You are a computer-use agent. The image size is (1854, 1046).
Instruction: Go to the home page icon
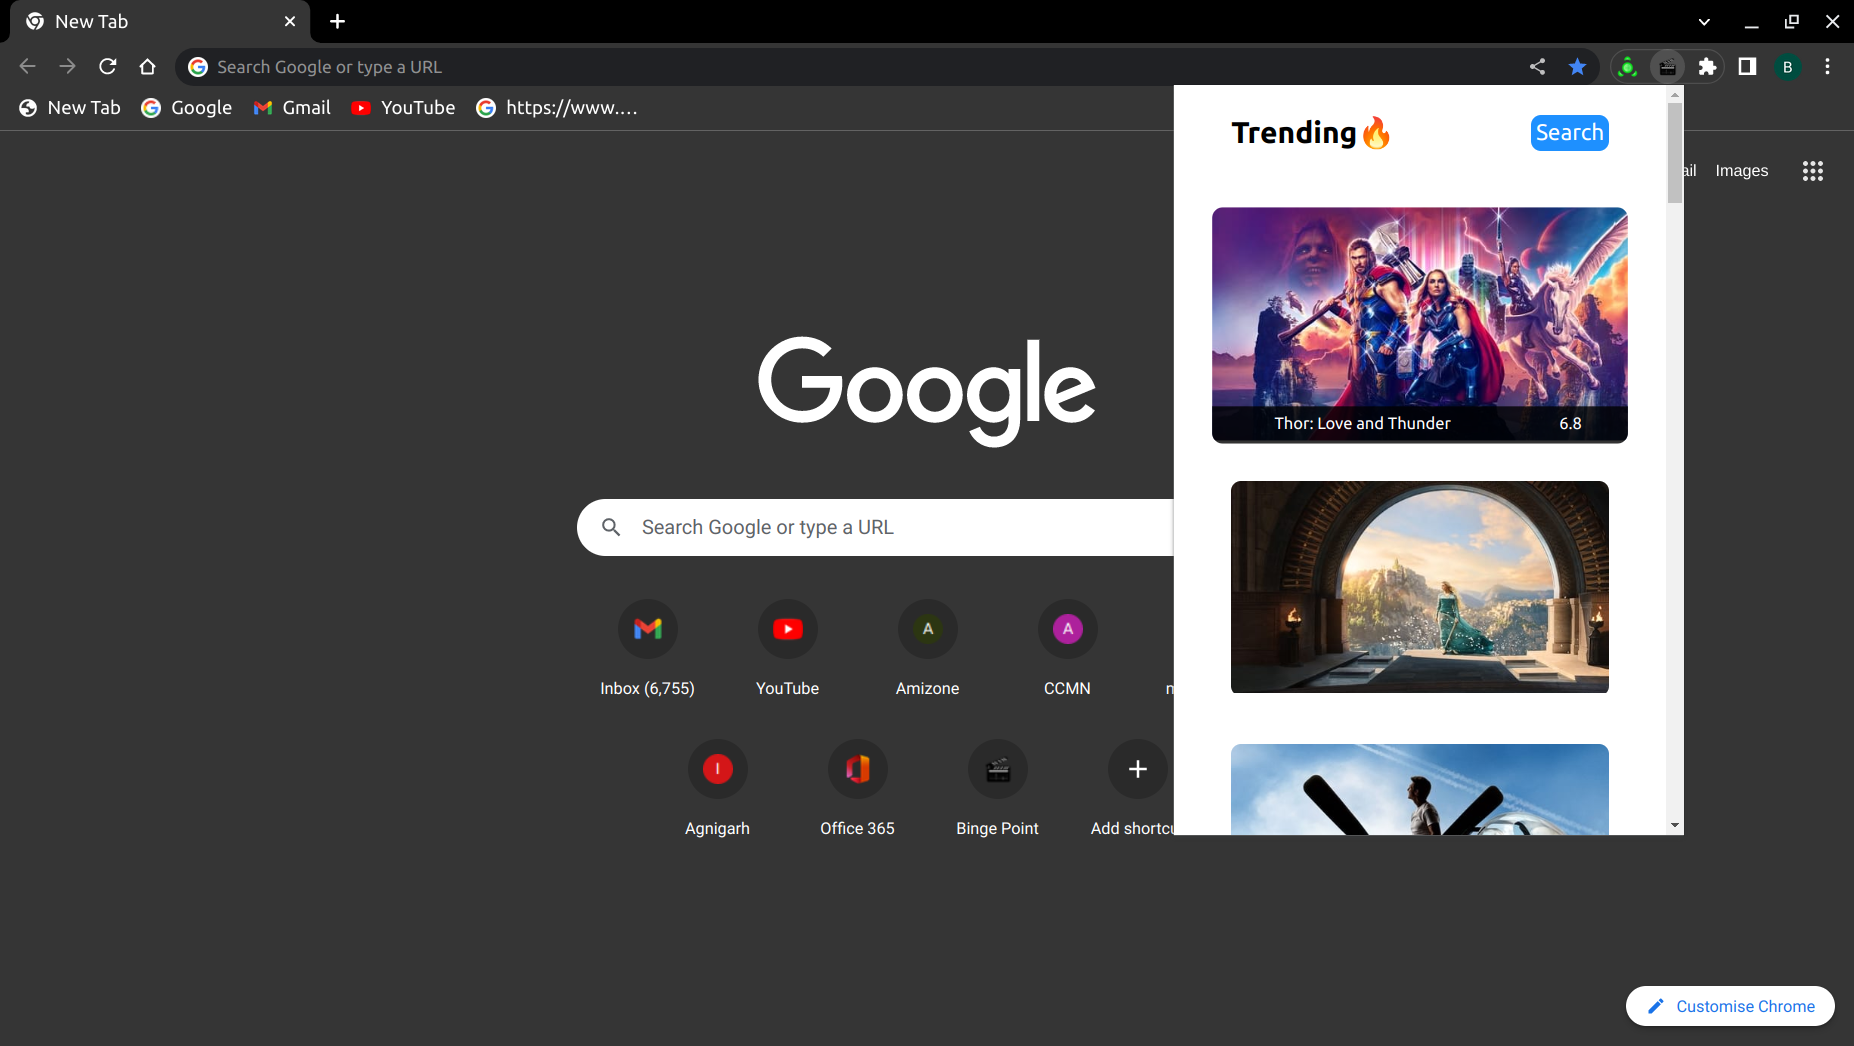click(148, 67)
